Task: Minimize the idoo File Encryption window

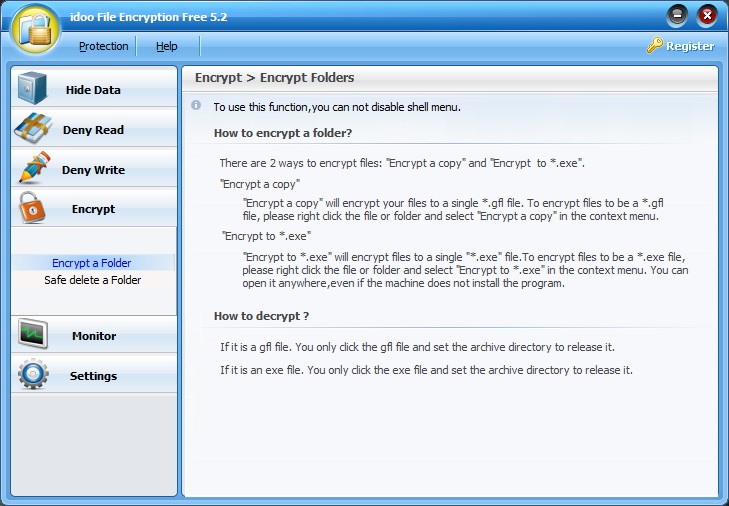Action: coord(677,16)
